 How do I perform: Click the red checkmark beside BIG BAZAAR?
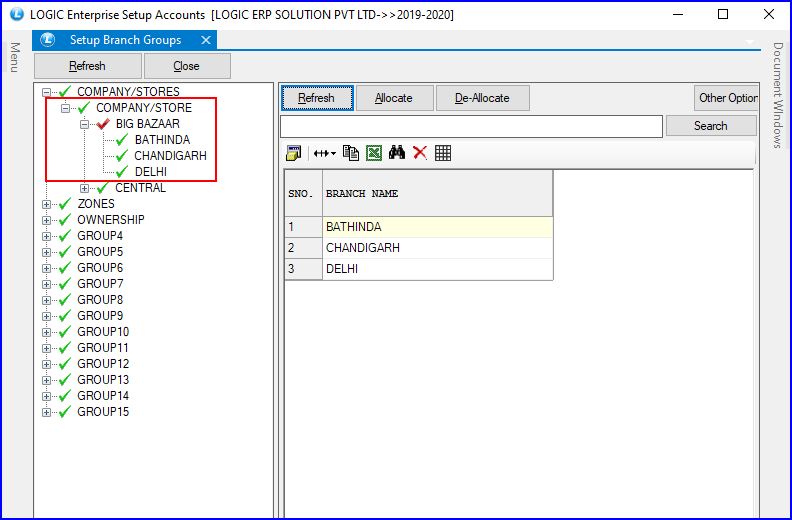pos(103,124)
